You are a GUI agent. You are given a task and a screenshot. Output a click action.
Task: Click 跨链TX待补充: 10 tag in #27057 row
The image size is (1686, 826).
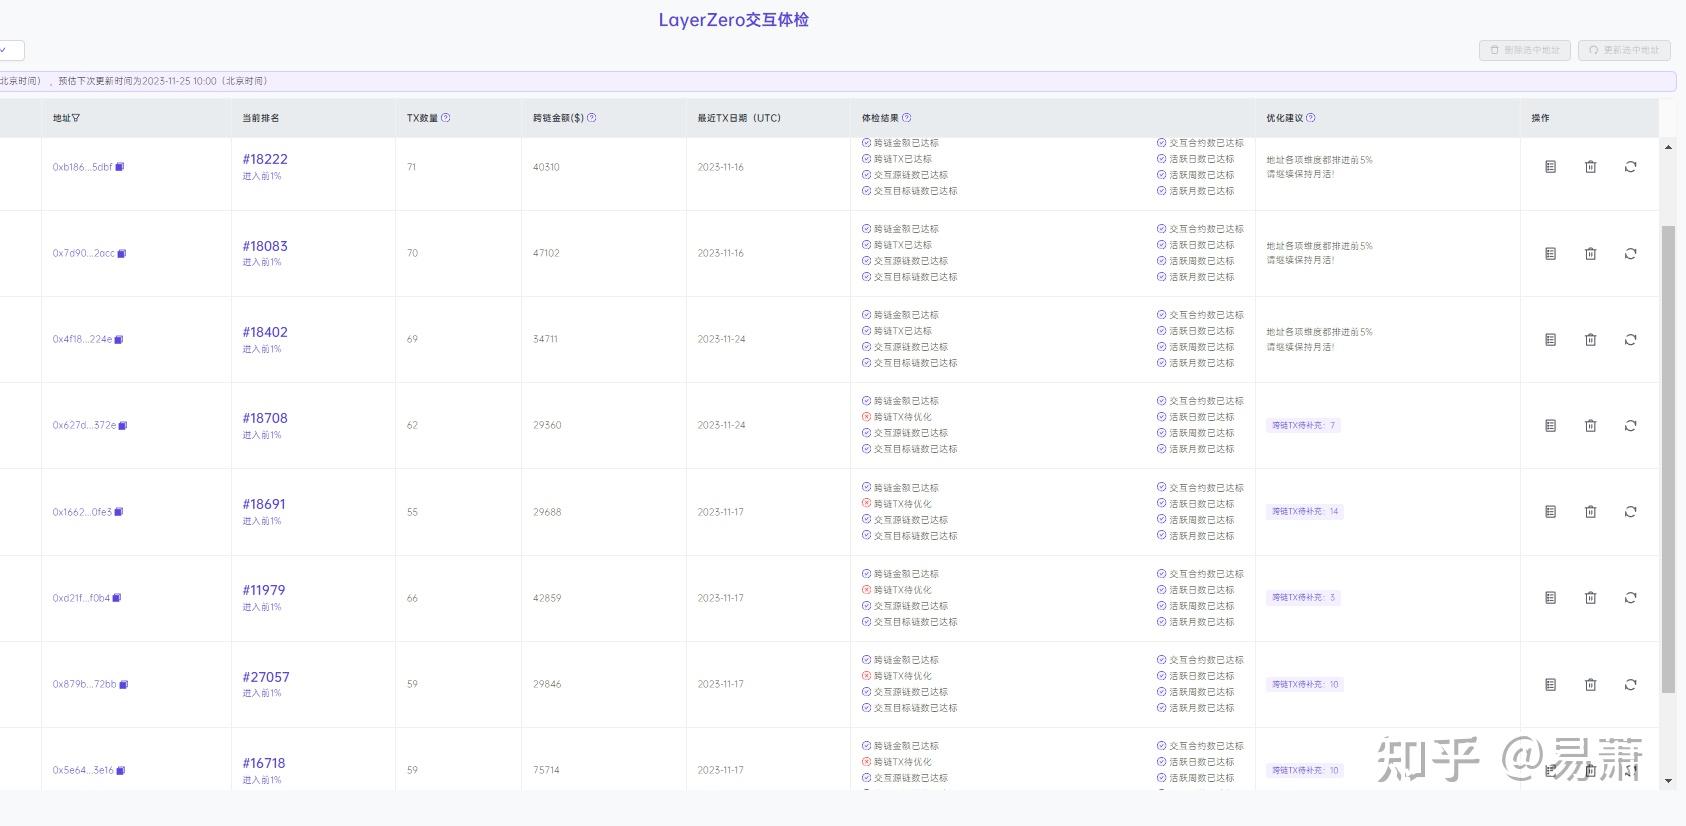click(1305, 684)
